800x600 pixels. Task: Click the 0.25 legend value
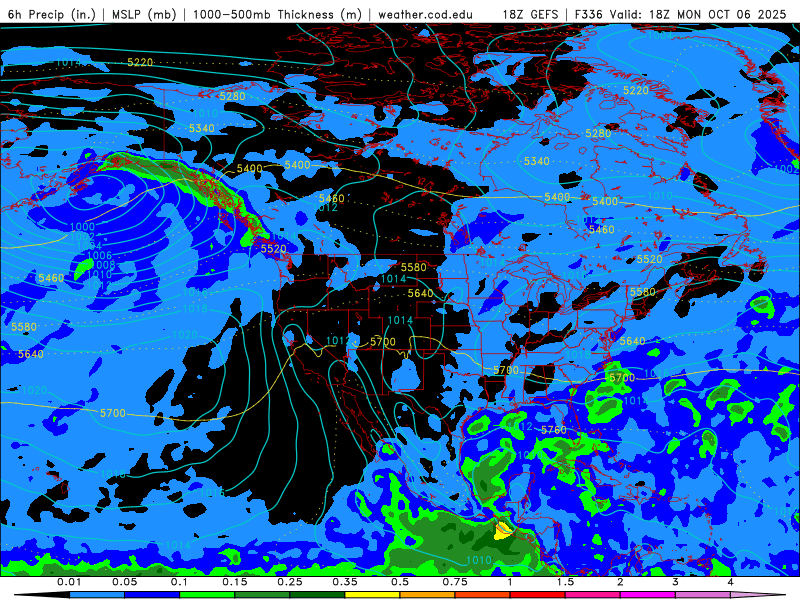(290, 582)
